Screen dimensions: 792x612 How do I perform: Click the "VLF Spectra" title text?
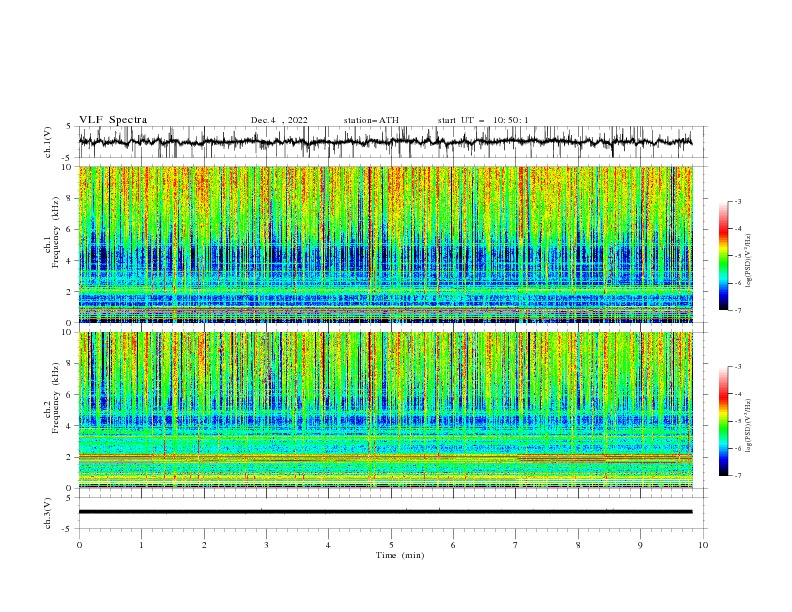coord(113,120)
